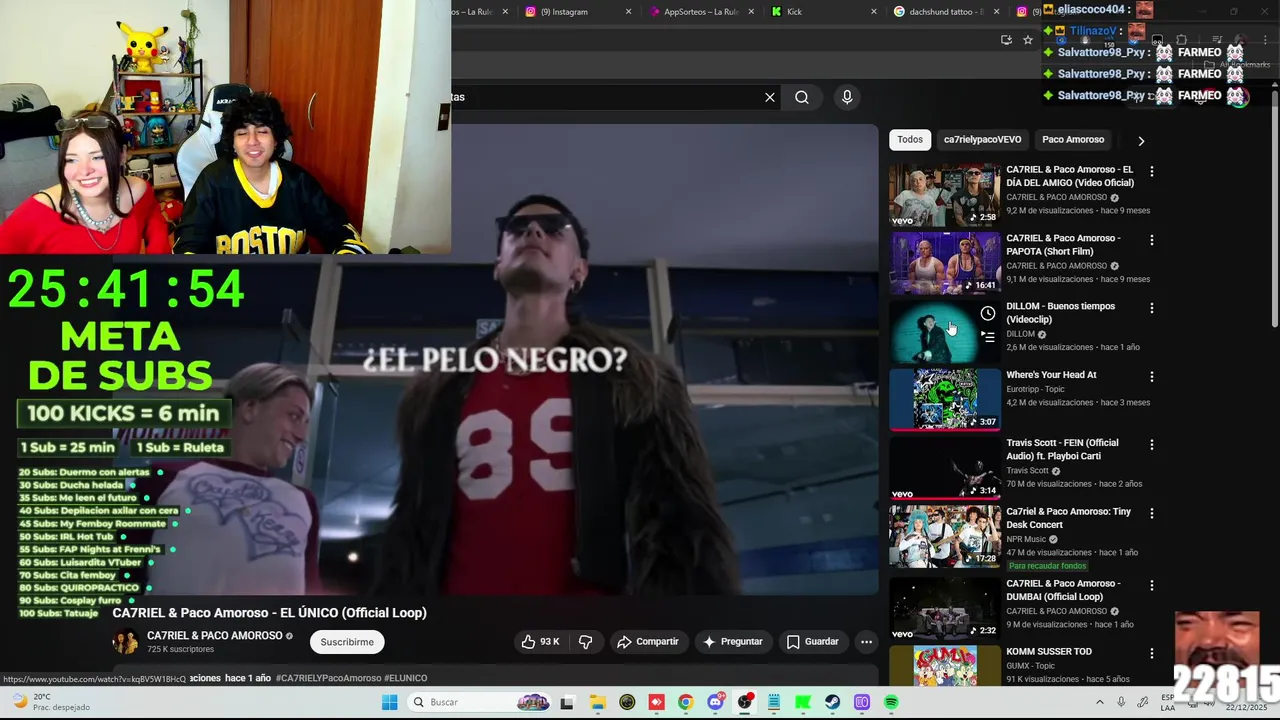Screen dimensions: 1280x720
Task: Click the #CA7RIELYPacoAmoroso hashtag
Action: 328,678
